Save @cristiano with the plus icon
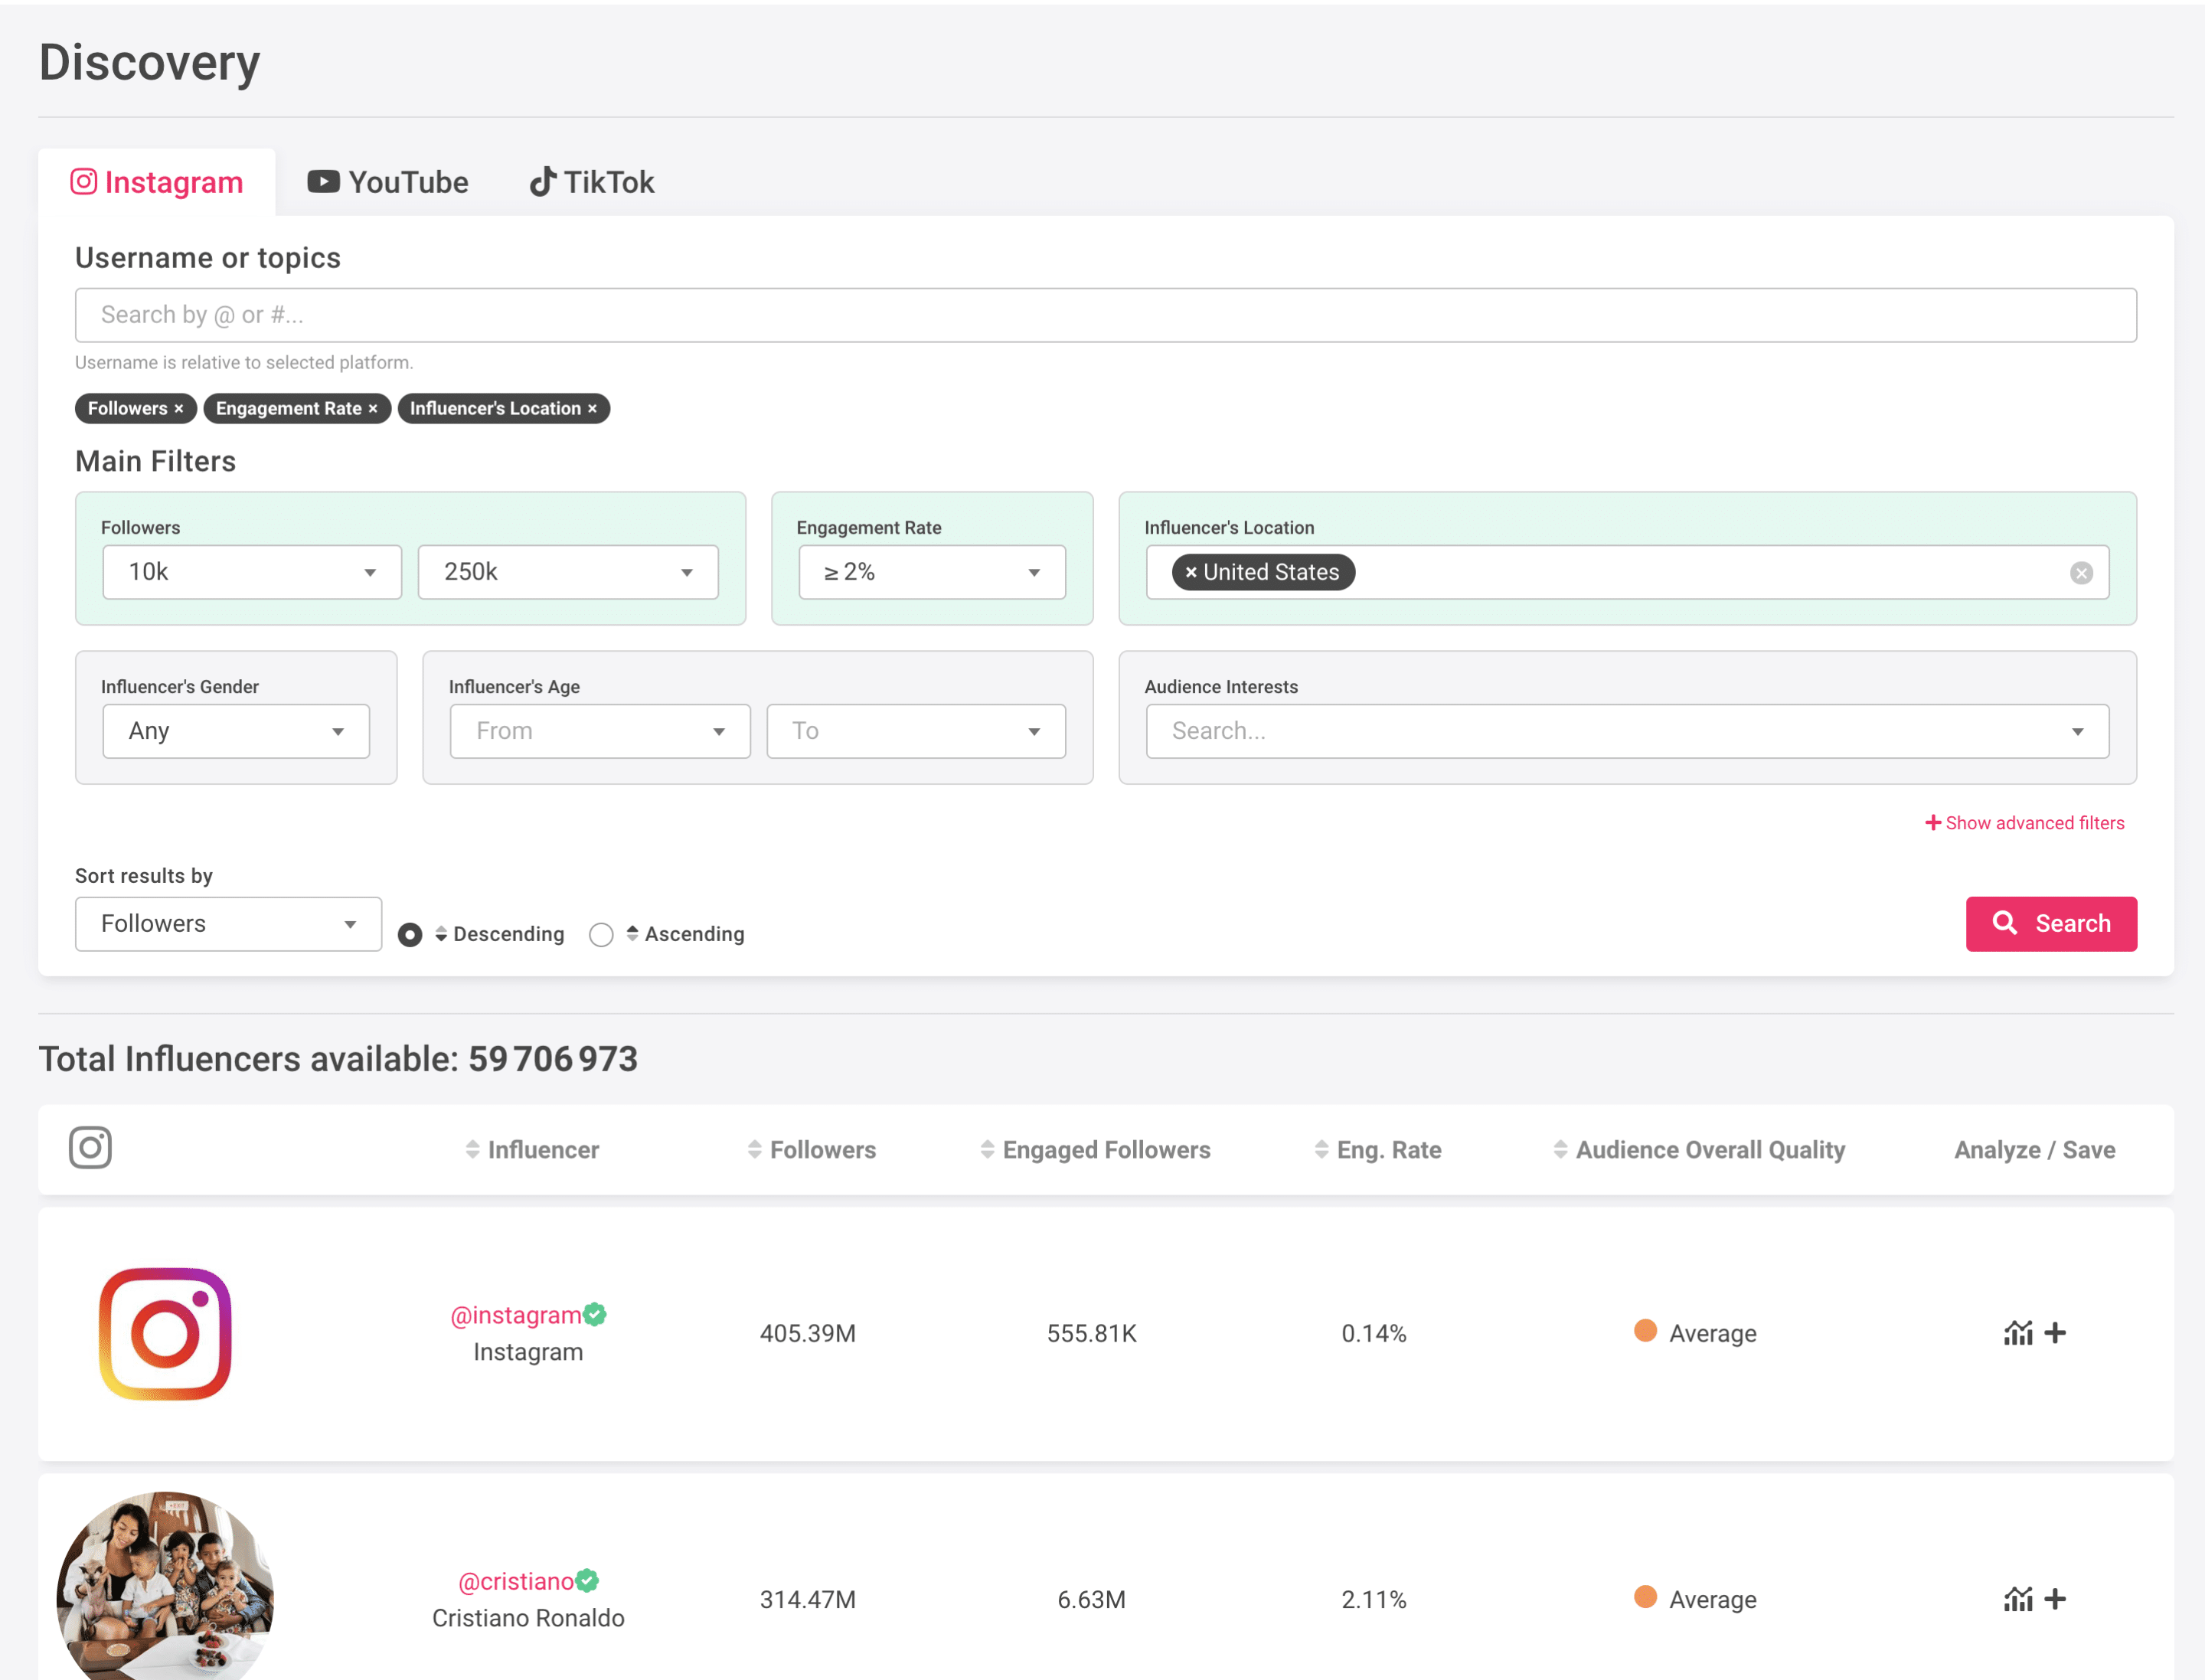This screenshot has width=2205, height=1680. [2055, 1599]
